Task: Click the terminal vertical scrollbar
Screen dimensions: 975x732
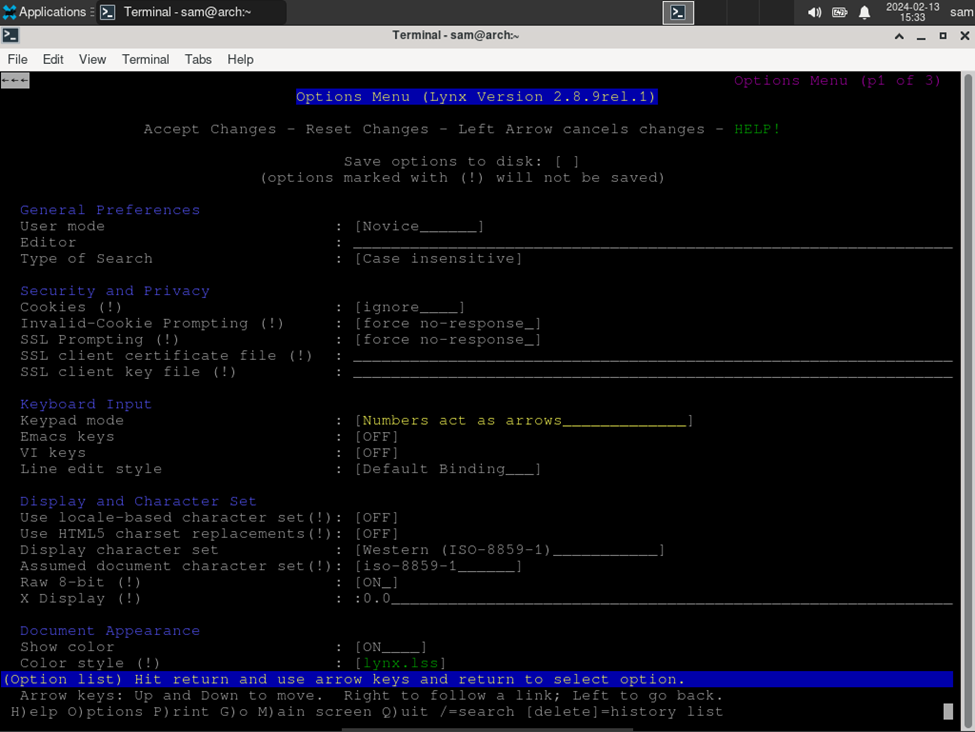Action: 968,398
